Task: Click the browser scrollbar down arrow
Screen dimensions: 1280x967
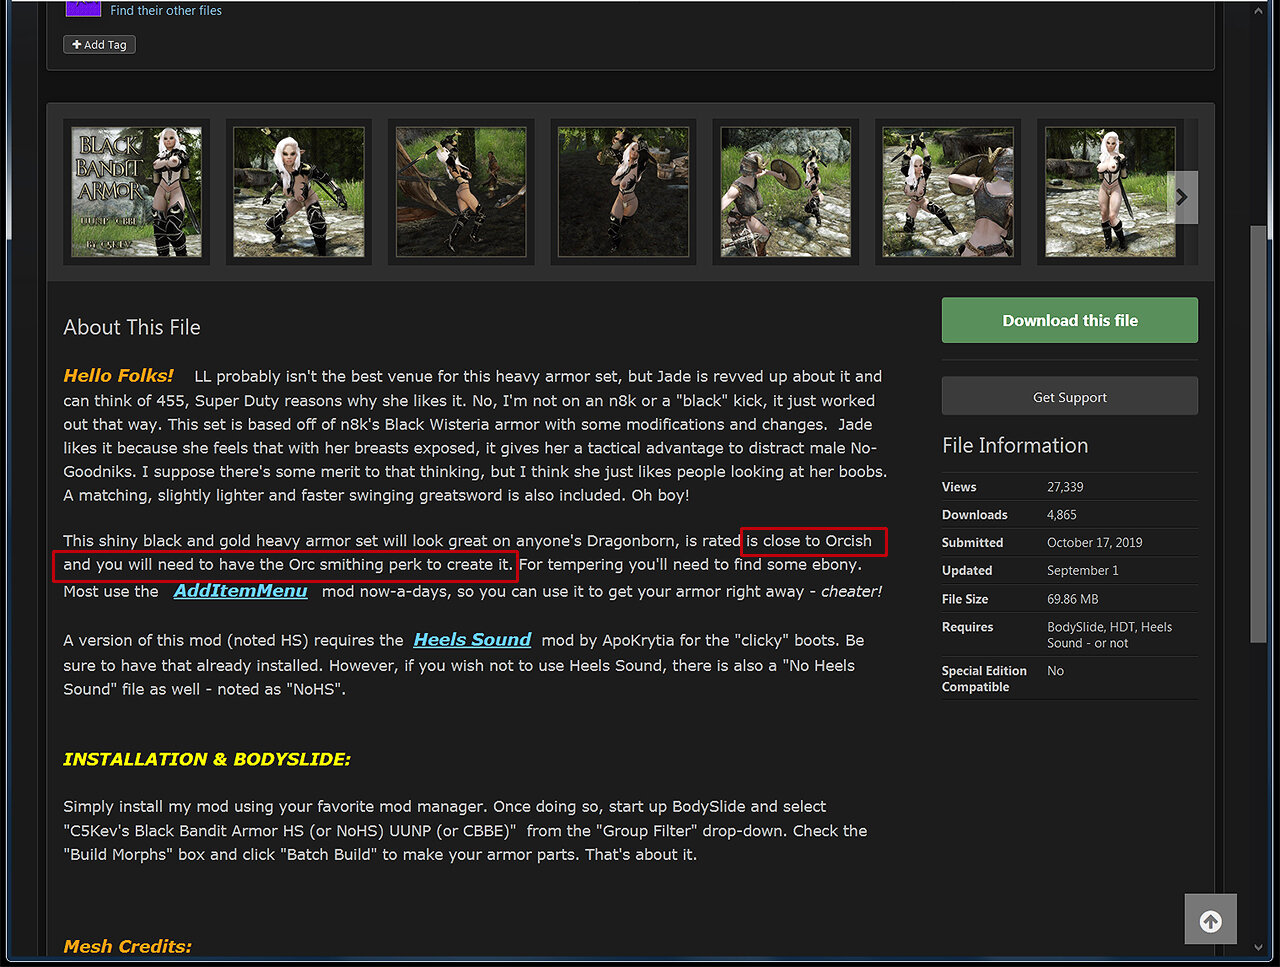Action: pos(1258,947)
